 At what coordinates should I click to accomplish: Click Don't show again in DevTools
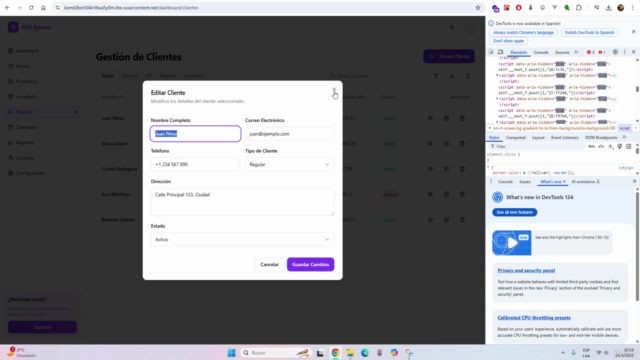(508, 41)
